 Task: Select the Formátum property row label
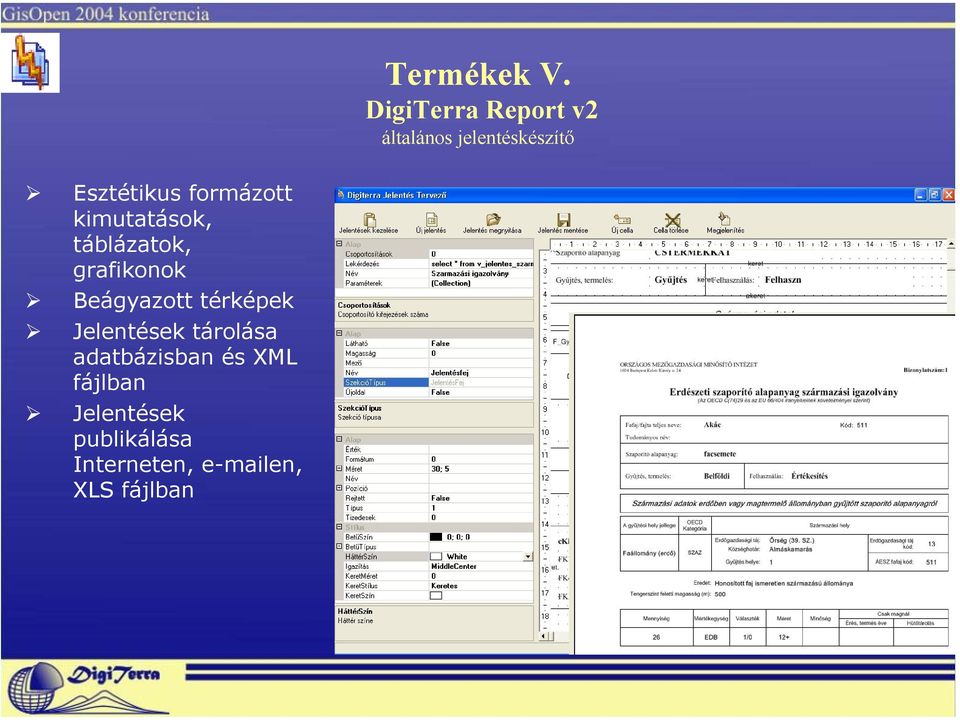pos(359,459)
